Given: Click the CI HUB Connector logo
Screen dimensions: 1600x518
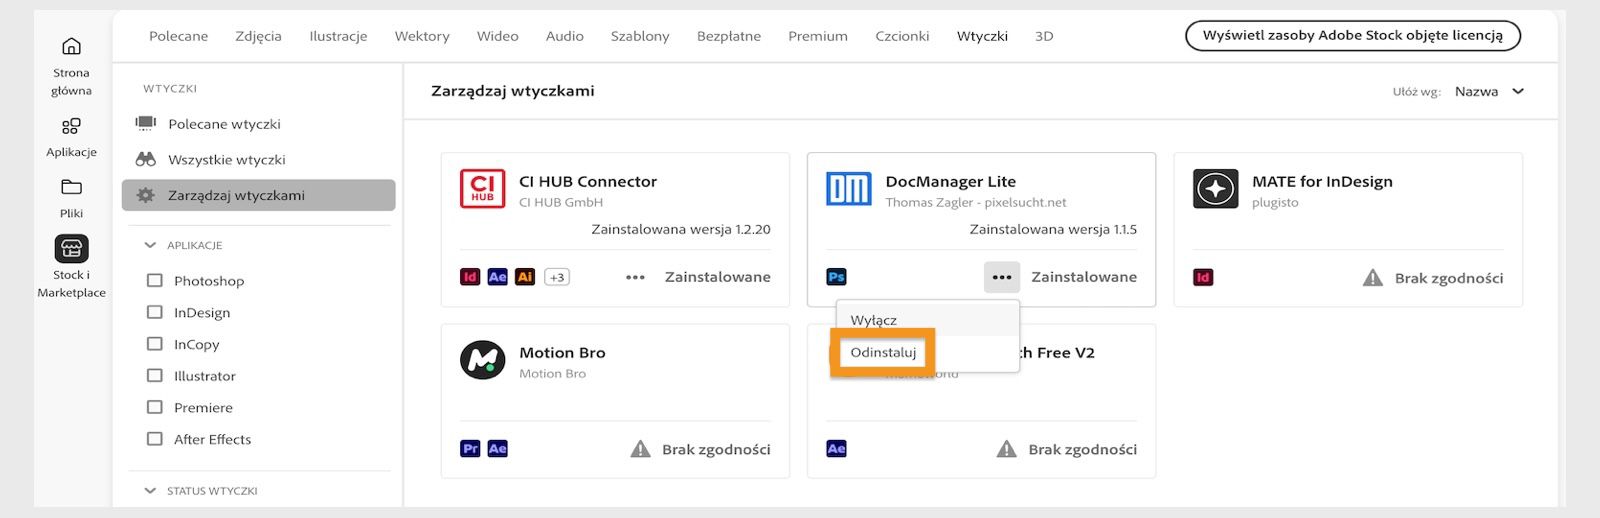Looking at the screenshot, I should (482, 188).
